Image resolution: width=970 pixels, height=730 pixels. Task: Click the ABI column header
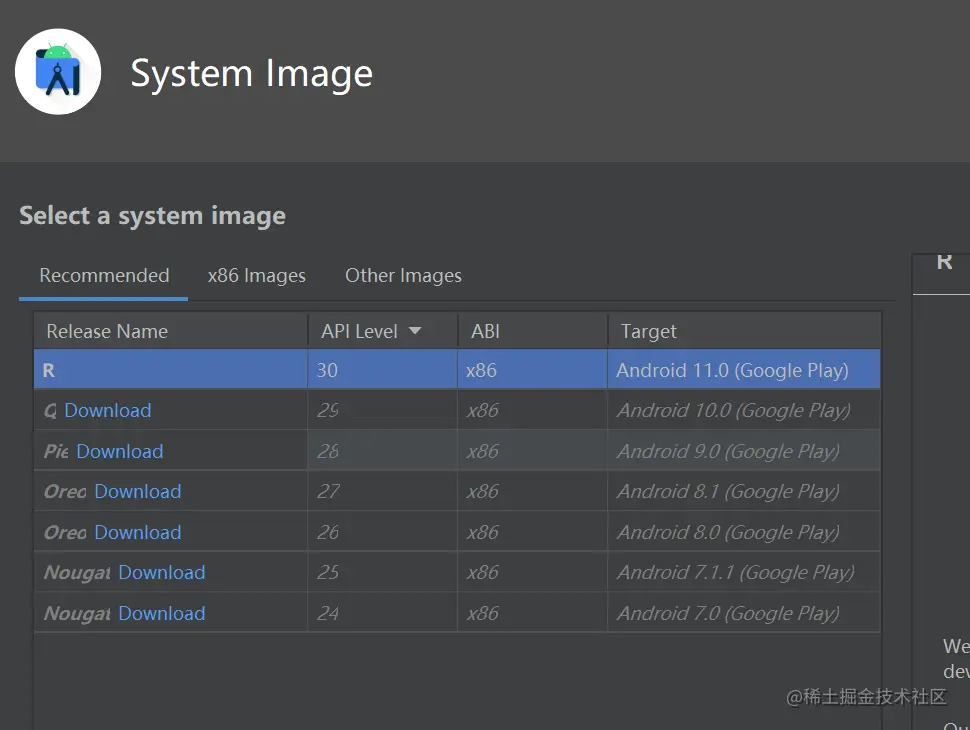point(485,331)
